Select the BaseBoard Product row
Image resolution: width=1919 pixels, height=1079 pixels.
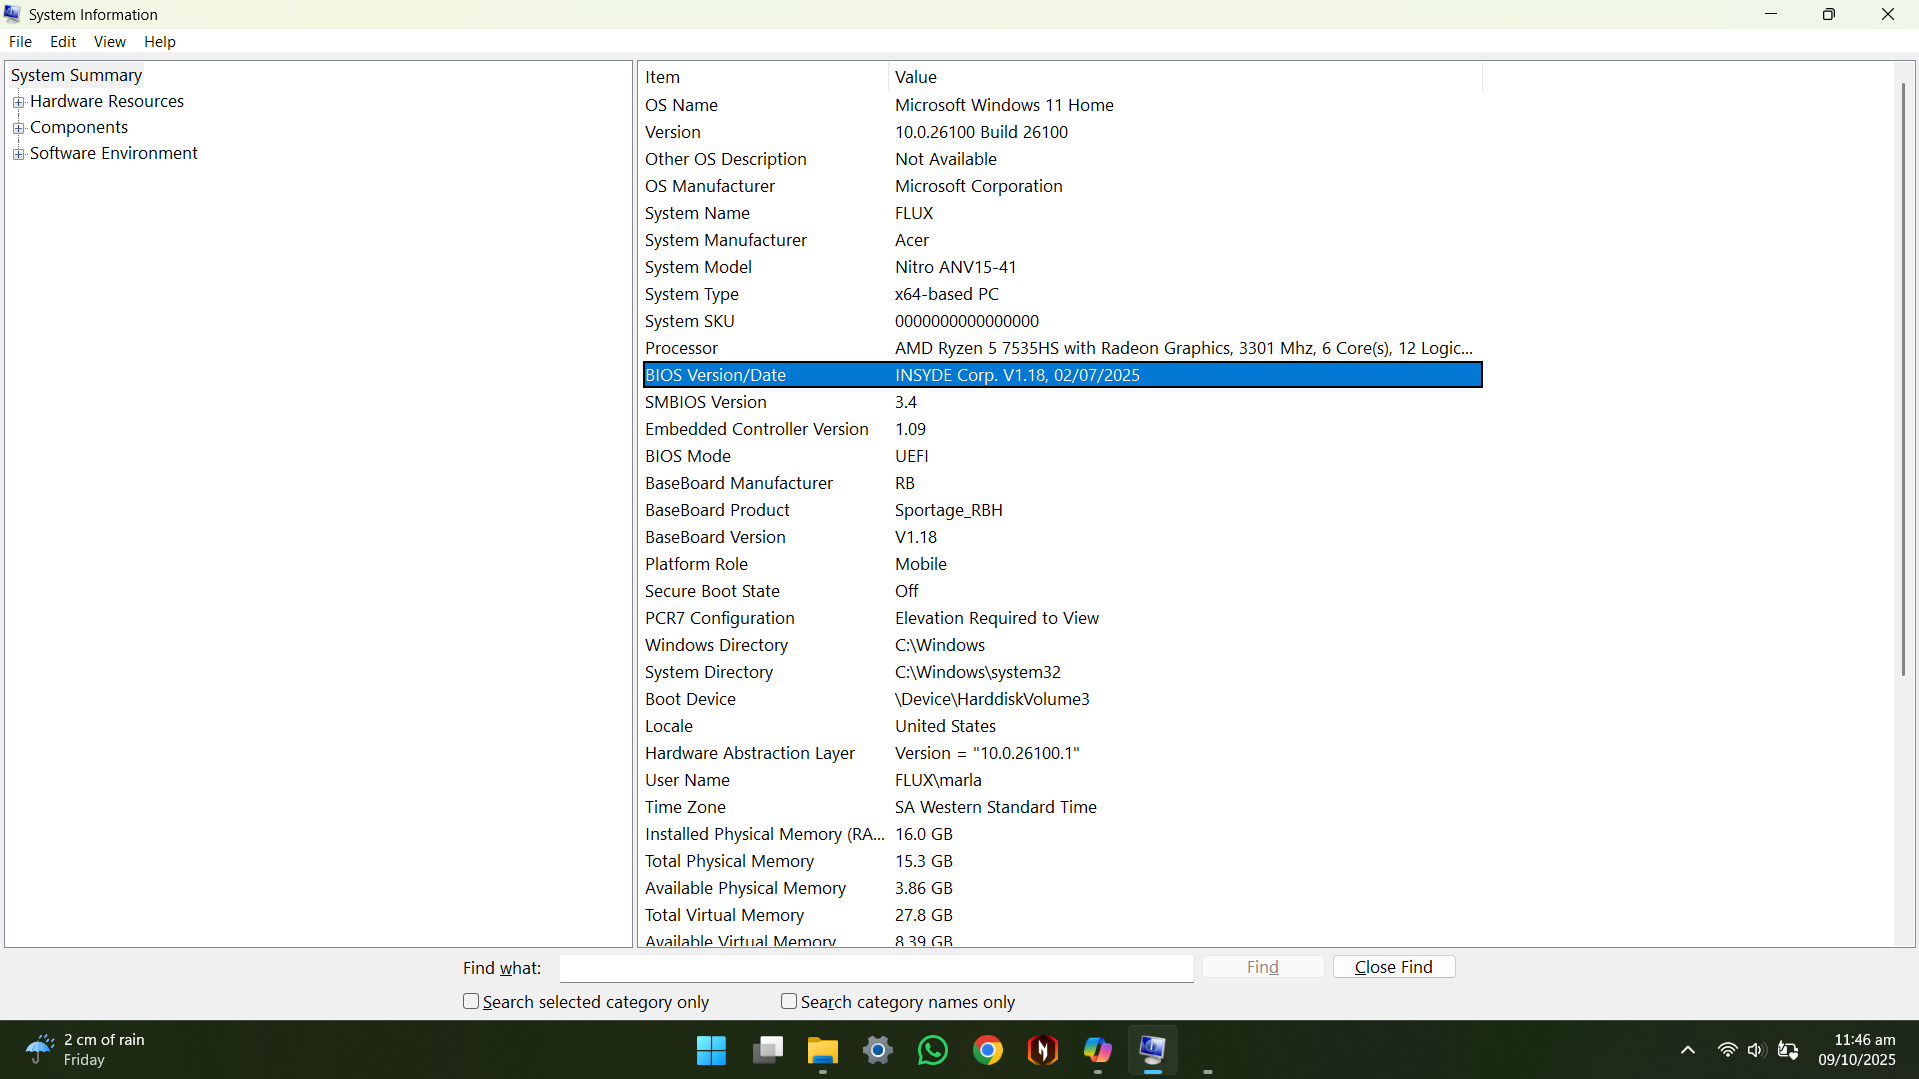point(1062,510)
